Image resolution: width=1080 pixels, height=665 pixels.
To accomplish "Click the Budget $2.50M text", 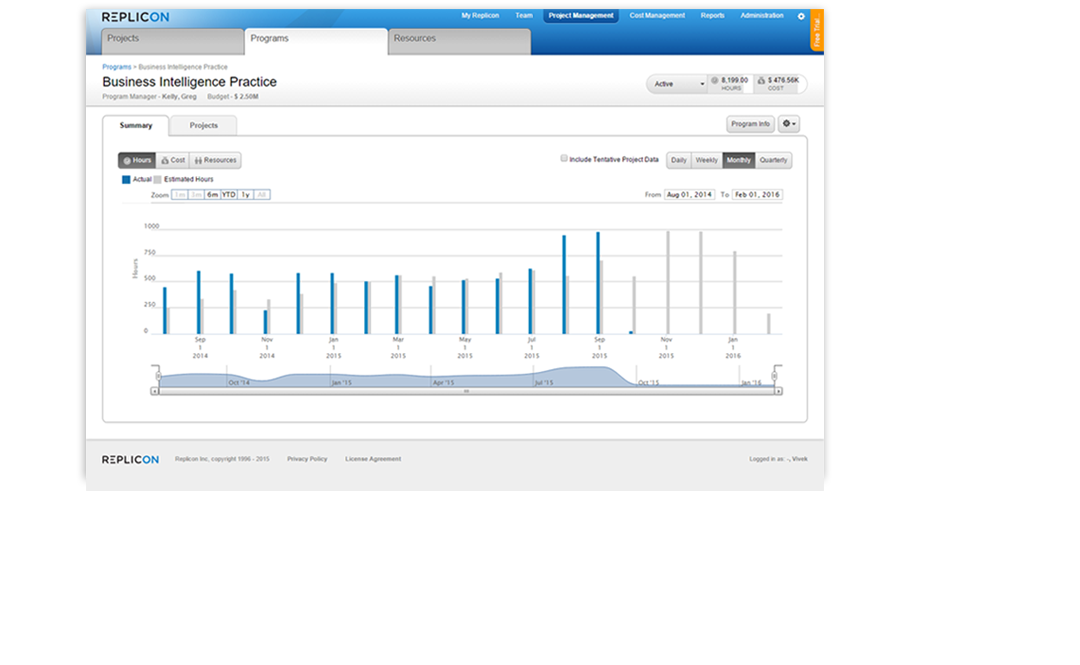I will pos(233,97).
